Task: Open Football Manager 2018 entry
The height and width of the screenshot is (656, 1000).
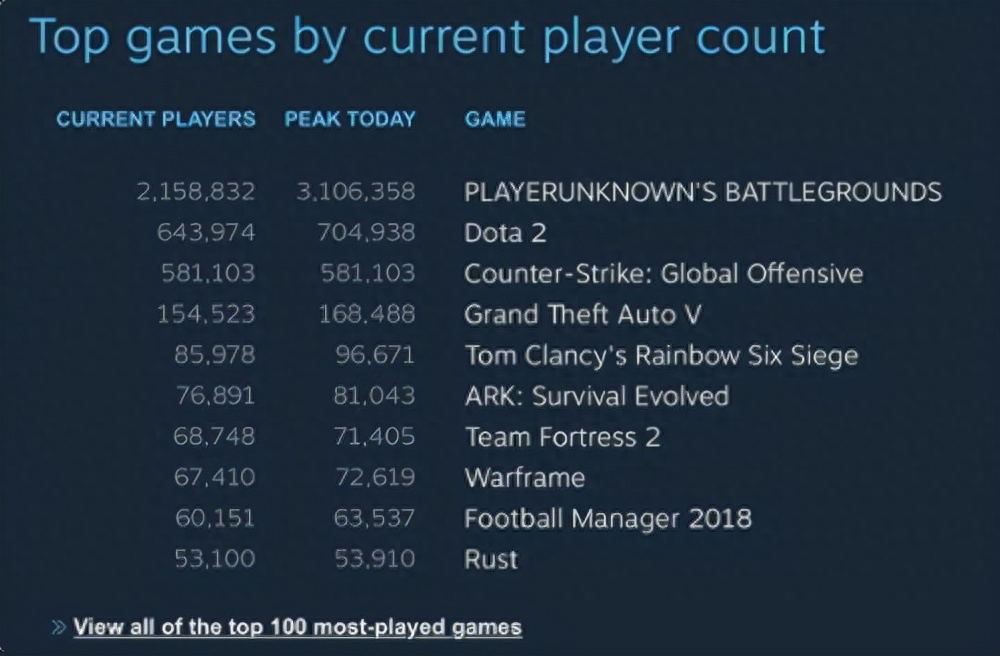Action: [608, 518]
